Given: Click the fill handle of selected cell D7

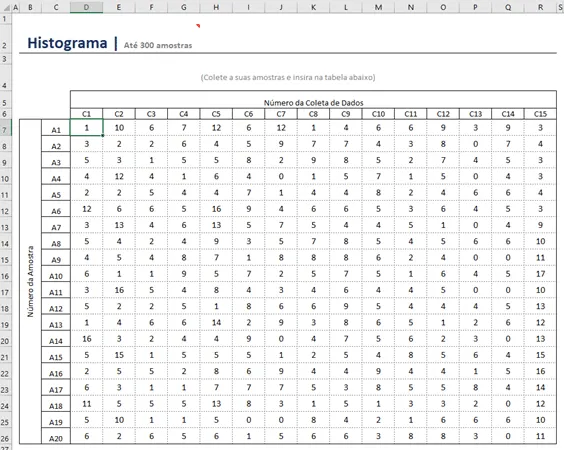Looking at the screenshot, I should coord(103,136).
